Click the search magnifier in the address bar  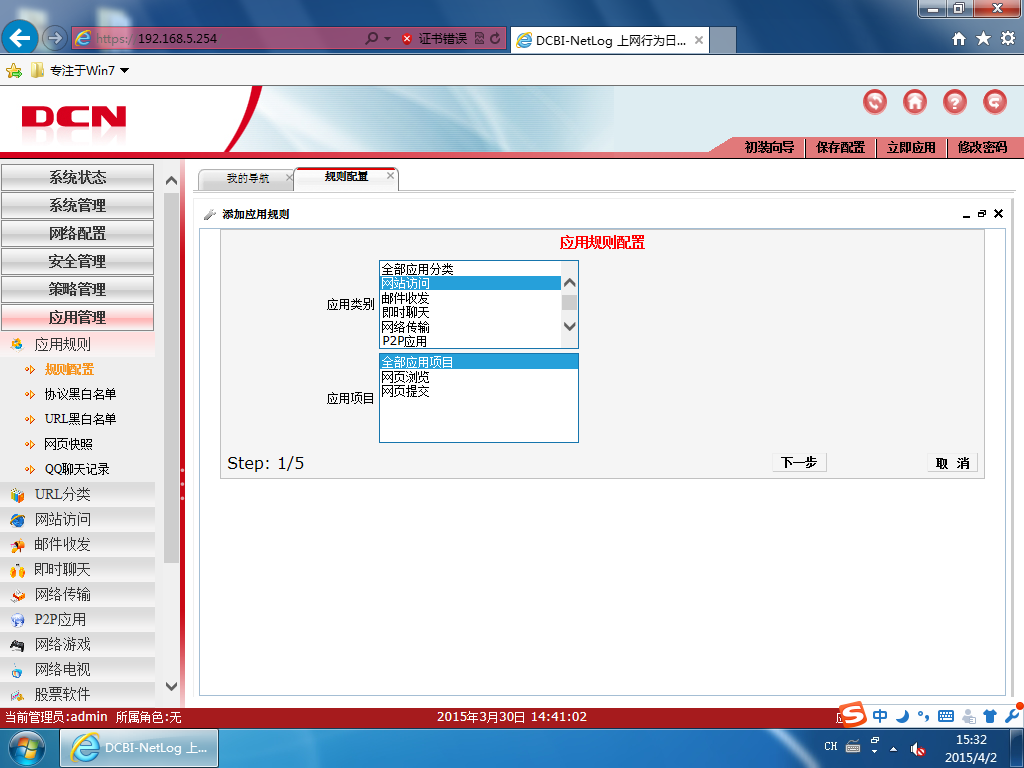(x=372, y=39)
